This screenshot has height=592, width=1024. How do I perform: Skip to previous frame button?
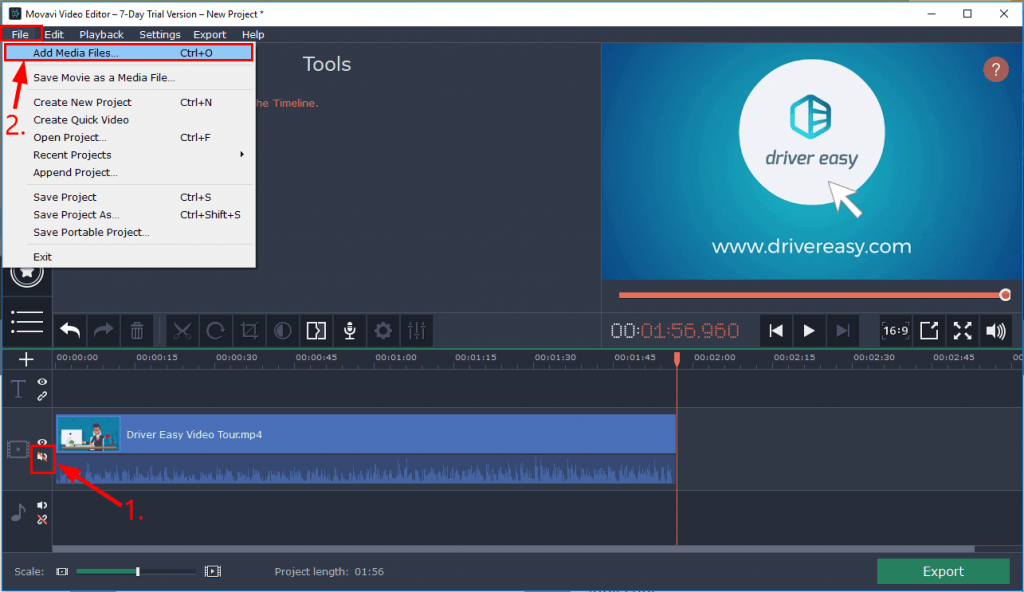(775, 331)
